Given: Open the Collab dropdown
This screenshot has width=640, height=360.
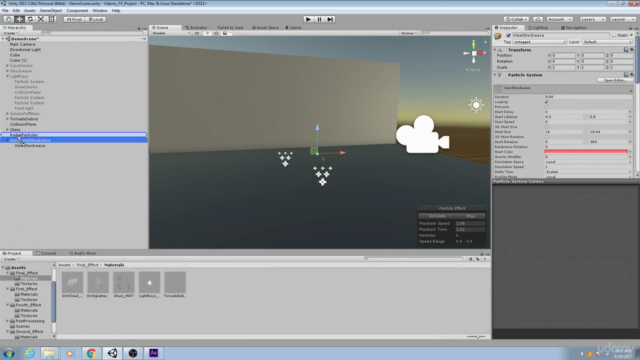Looking at the screenshot, I should coord(516,19).
